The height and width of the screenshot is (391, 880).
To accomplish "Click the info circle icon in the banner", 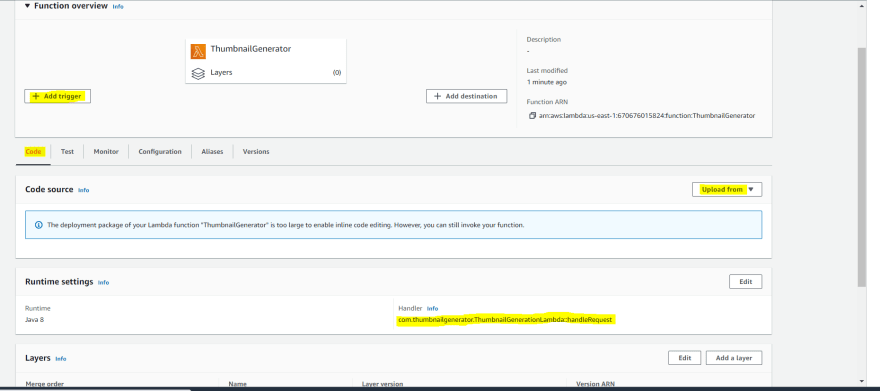I will (39, 225).
